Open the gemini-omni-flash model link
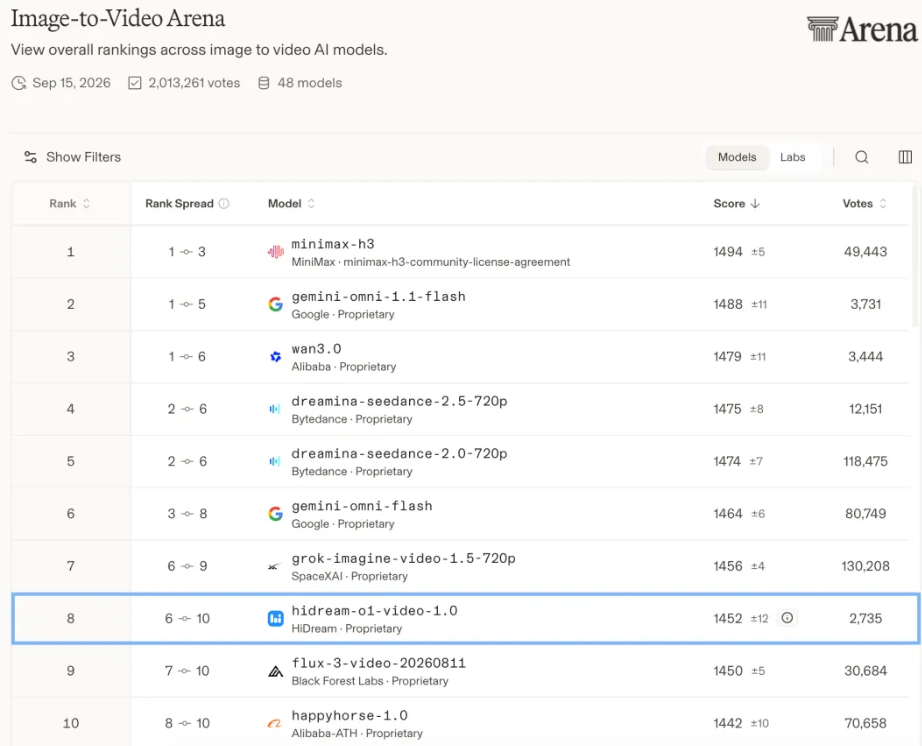The height and width of the screenshot is (746, 922). point(362,506)
